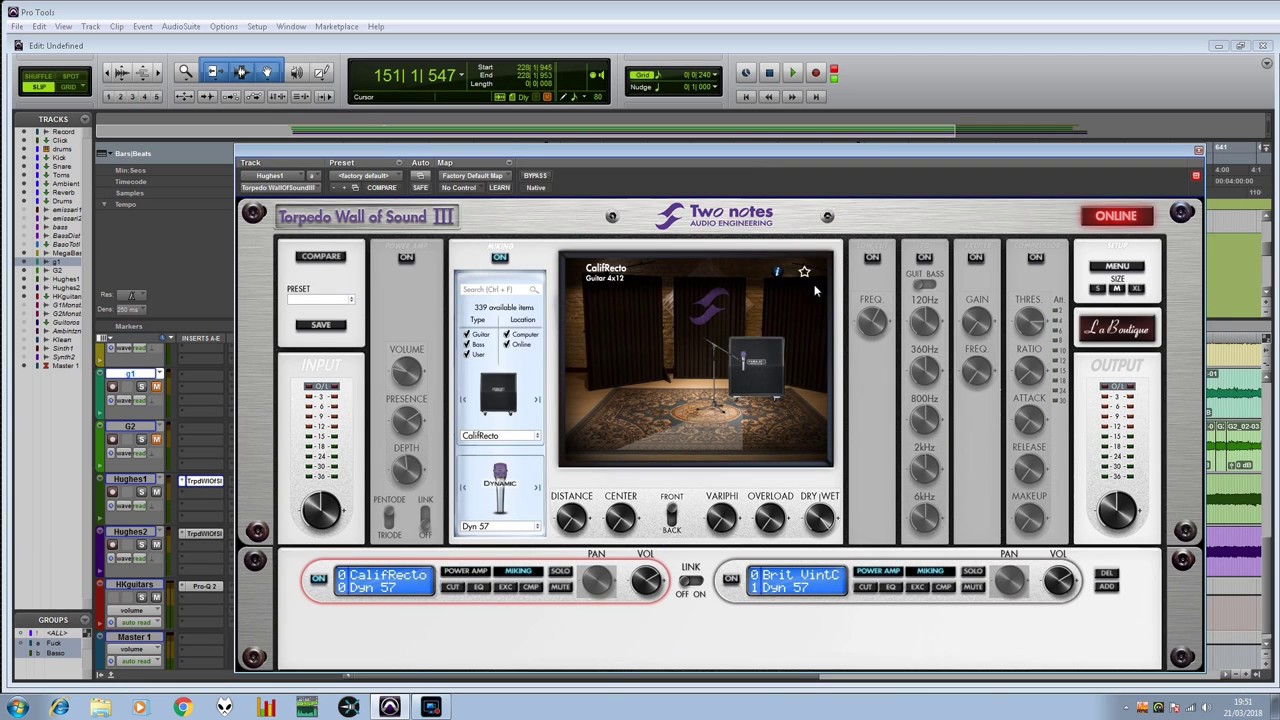Select the Selector tool in the toolbar
The image size is (1280, 720).
coord(240,72)
